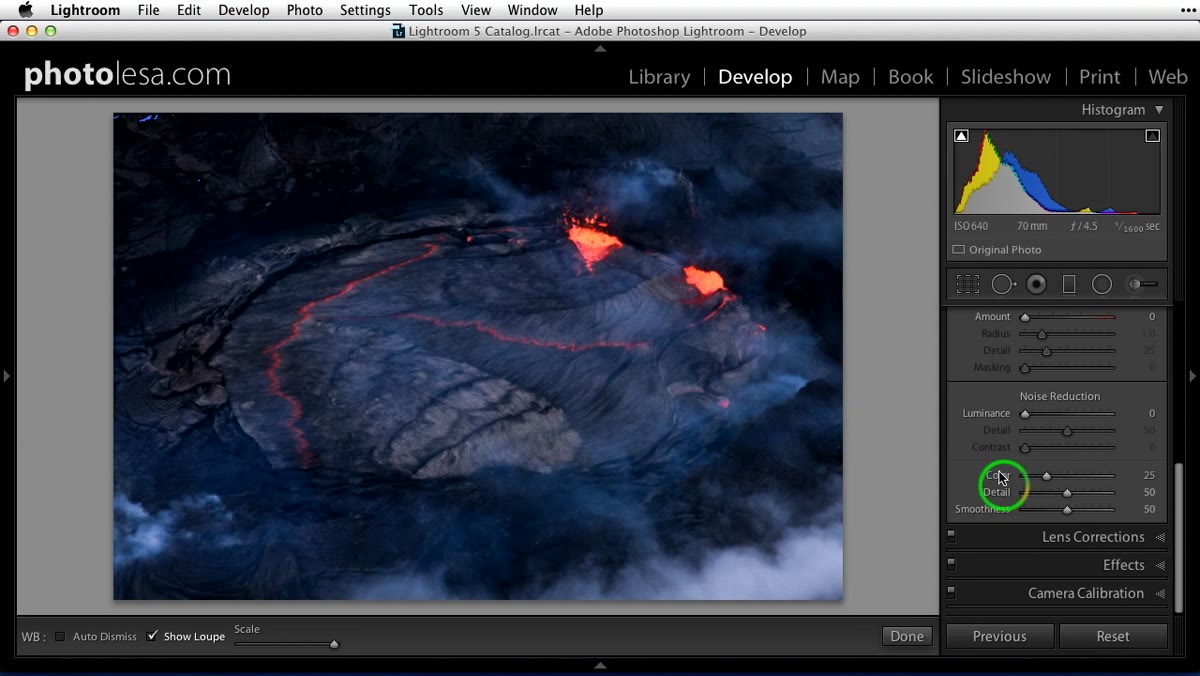Select the Adjustment Brush tool
Image resolution: width=1200 pixels, height=676 pixels.
[x=1143, y=284]
